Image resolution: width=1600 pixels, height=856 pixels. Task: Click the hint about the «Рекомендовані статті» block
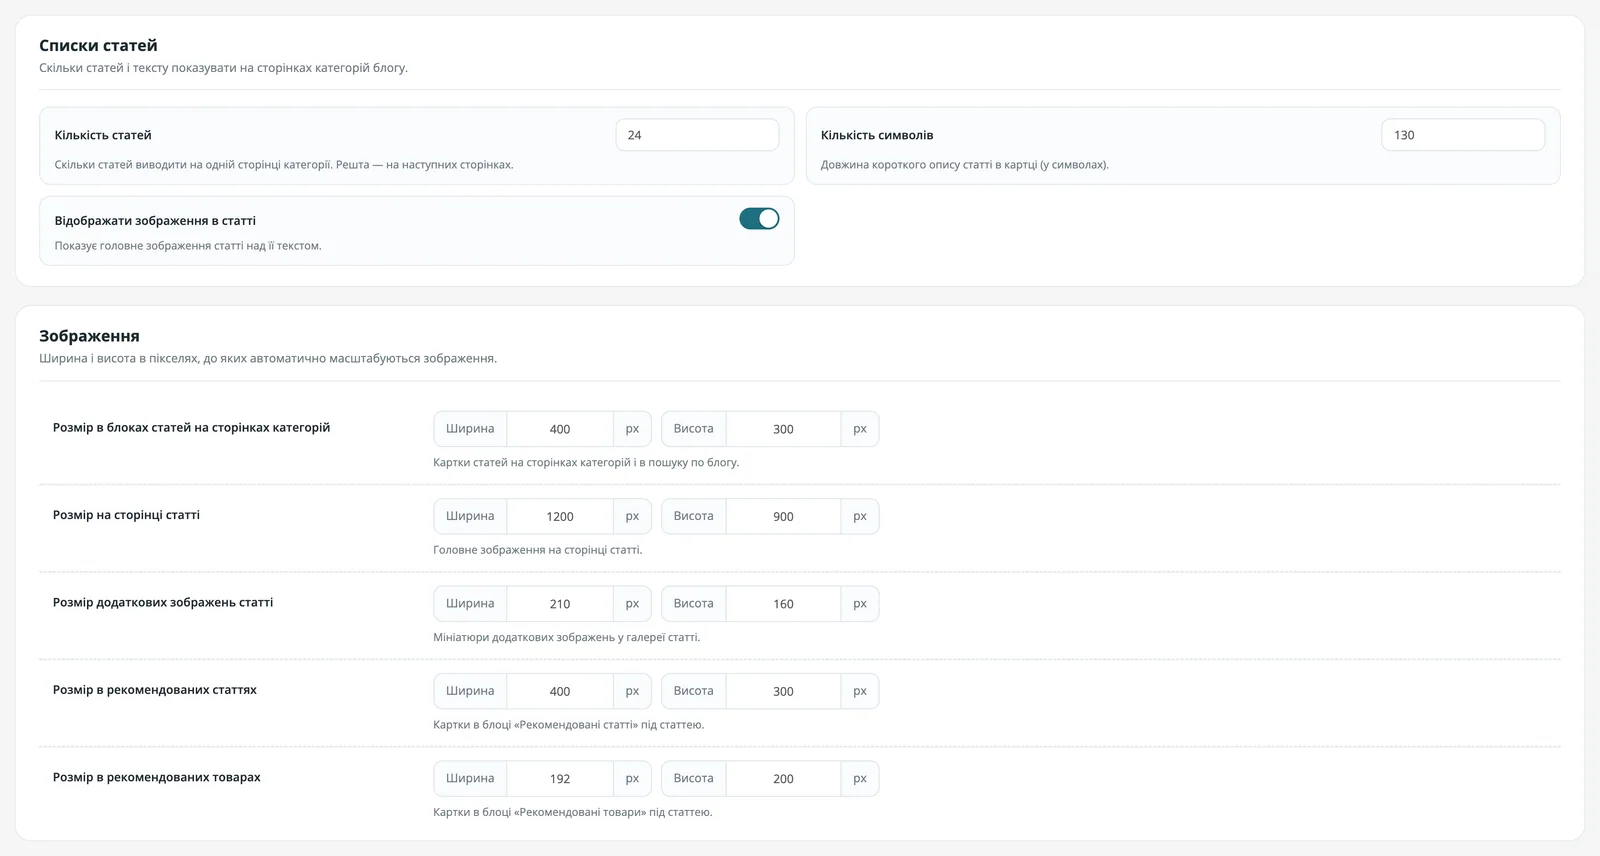point(569,725)
